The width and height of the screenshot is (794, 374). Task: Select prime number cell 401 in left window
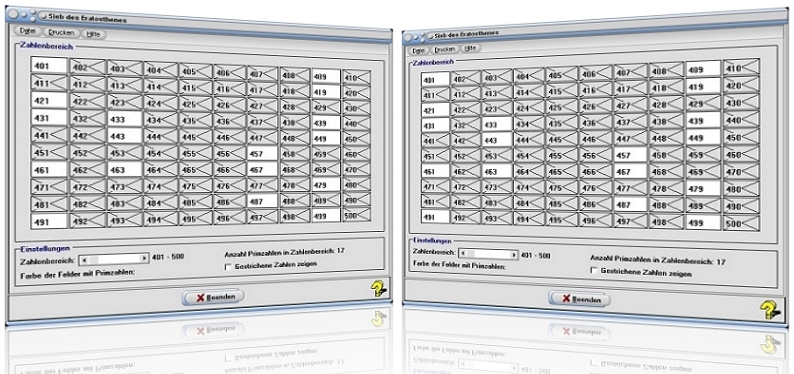pyautogui.click(x=49, y=65)
